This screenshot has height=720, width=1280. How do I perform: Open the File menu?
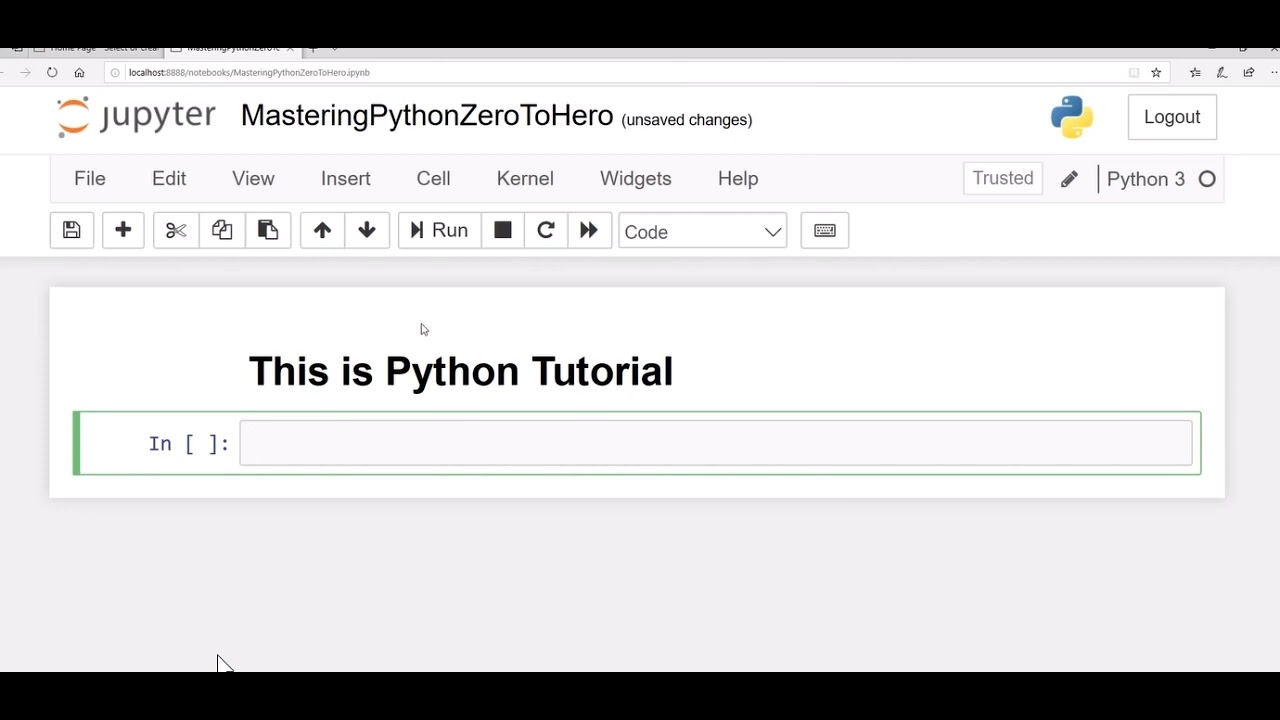click(x=90, y=178)
